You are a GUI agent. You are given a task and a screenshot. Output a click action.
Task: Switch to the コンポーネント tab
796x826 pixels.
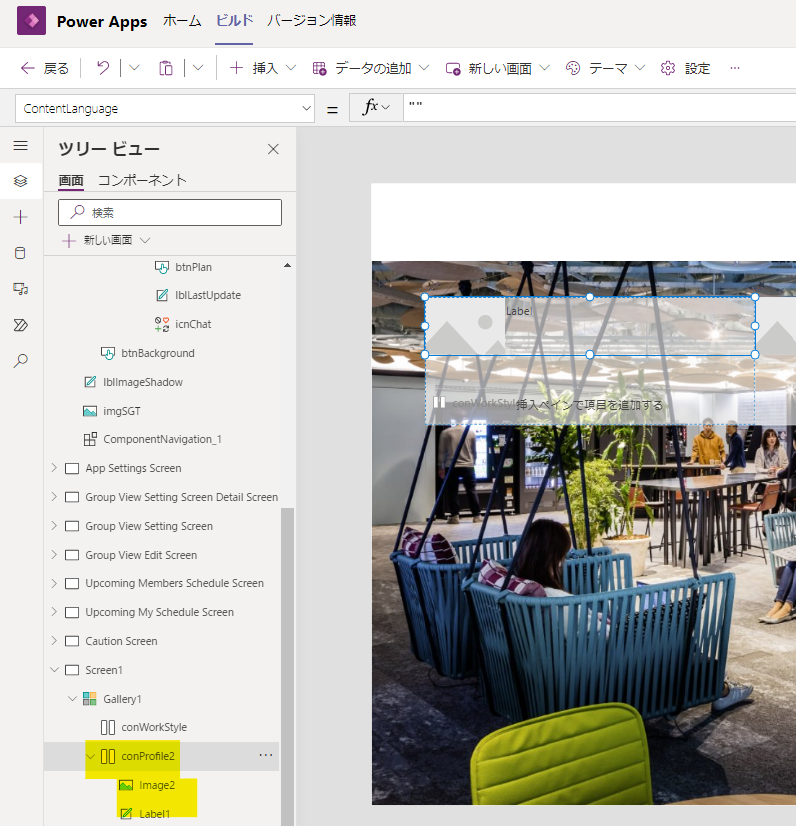[x=142, y=180]
